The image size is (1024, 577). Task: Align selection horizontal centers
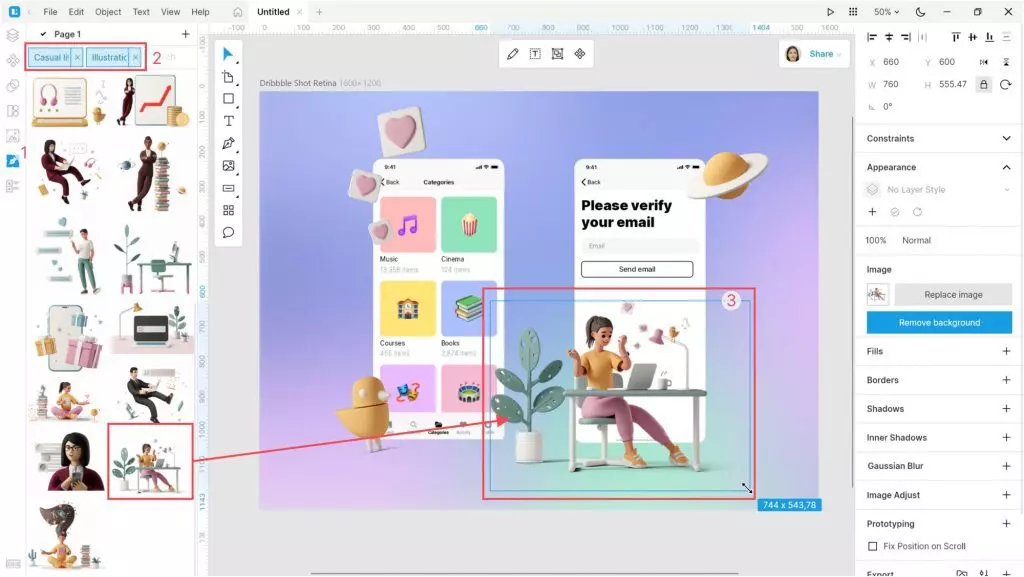click(889, 37)
